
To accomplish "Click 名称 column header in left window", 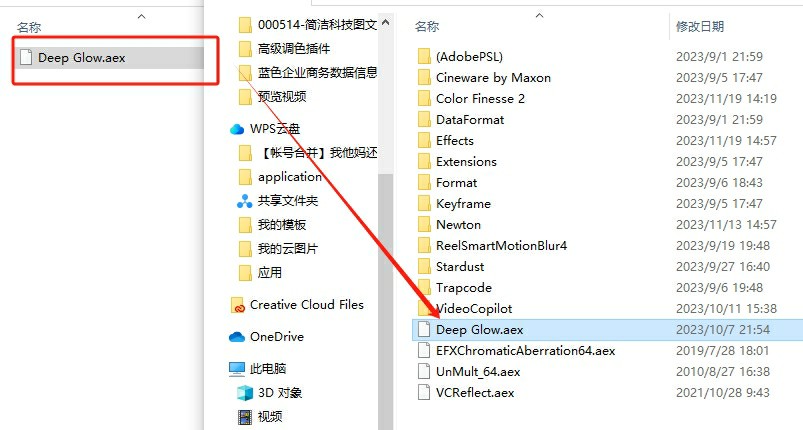I will (29, 28).
